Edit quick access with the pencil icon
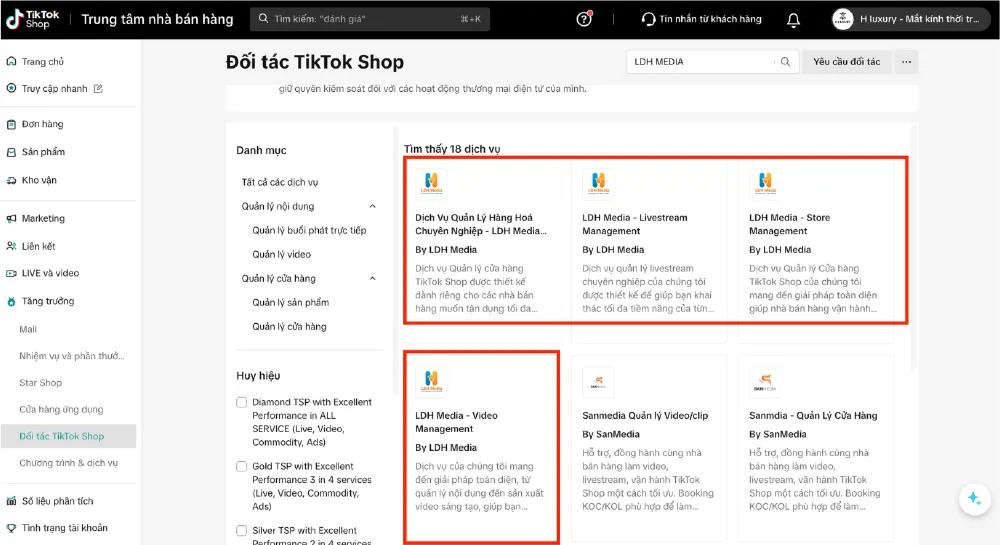Viewport: 1000px width, 545px height. pos(98,89)
